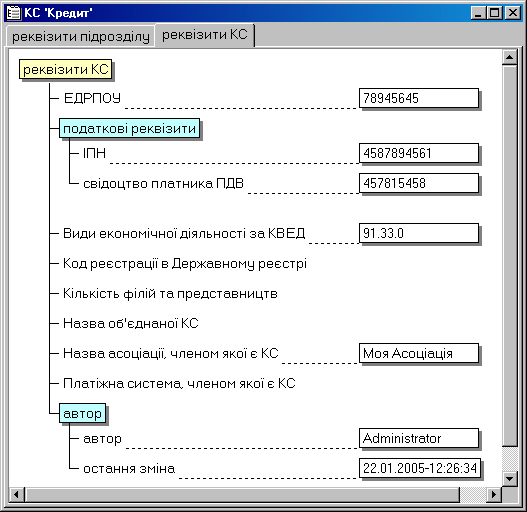
Task: Collapse the автор group node
Action: point(82,413)
